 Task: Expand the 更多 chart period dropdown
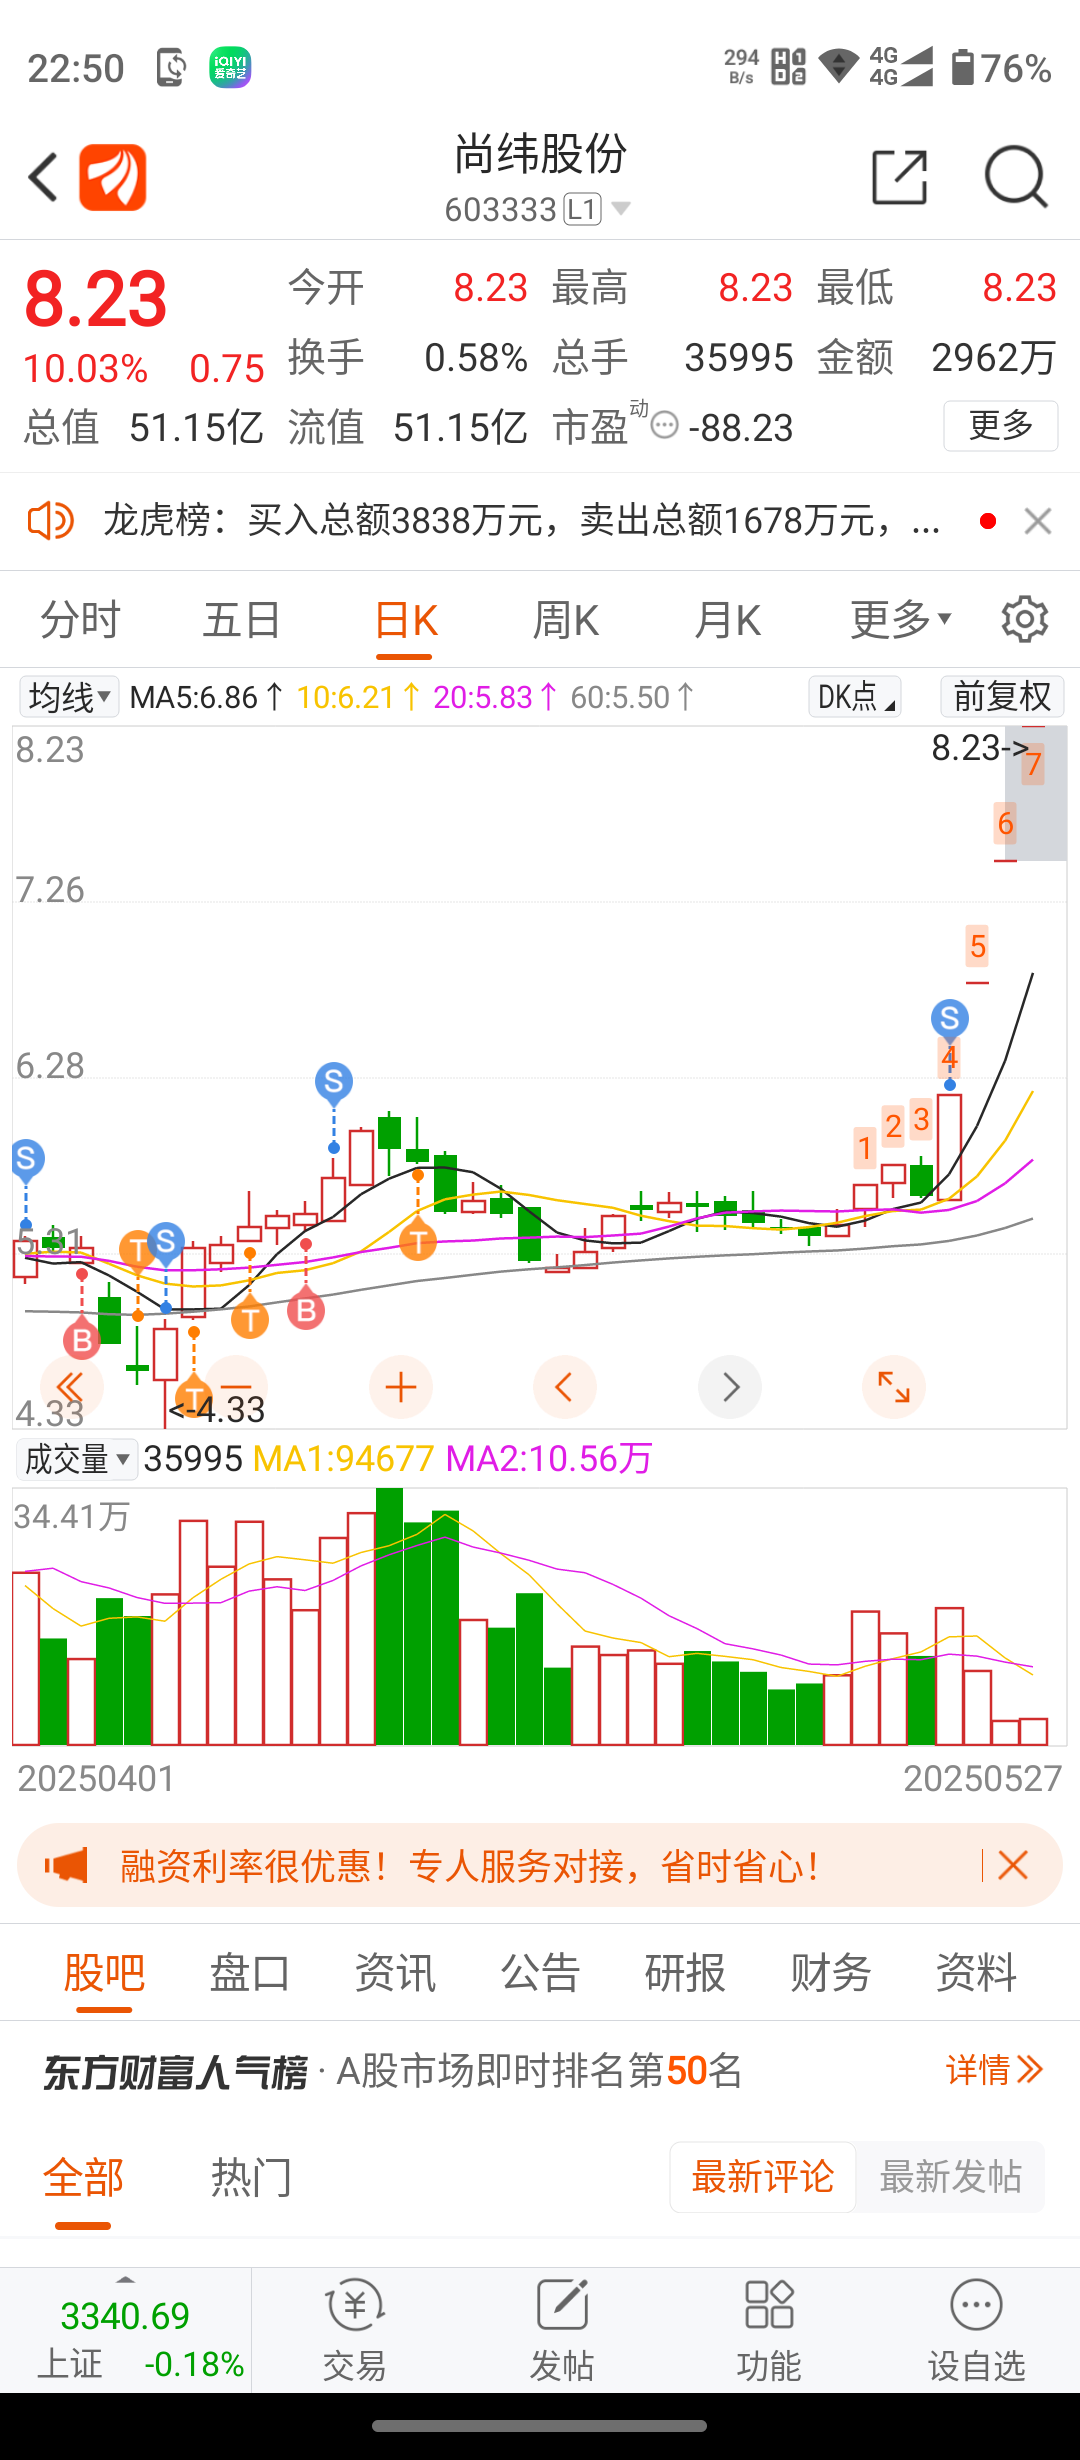pos(900,620)
